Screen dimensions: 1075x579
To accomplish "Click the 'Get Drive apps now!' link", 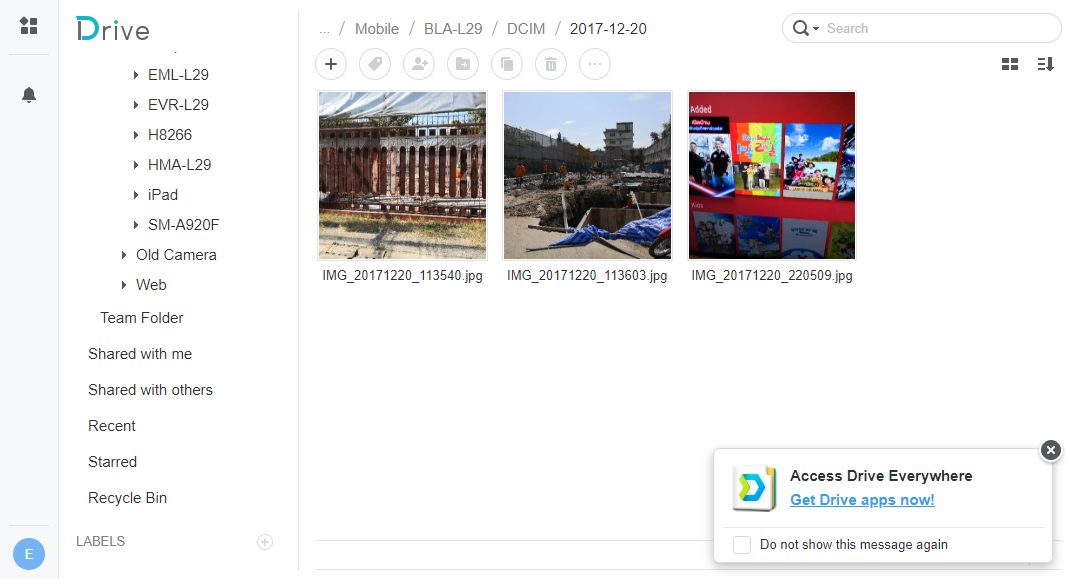I will pos(862,500).
